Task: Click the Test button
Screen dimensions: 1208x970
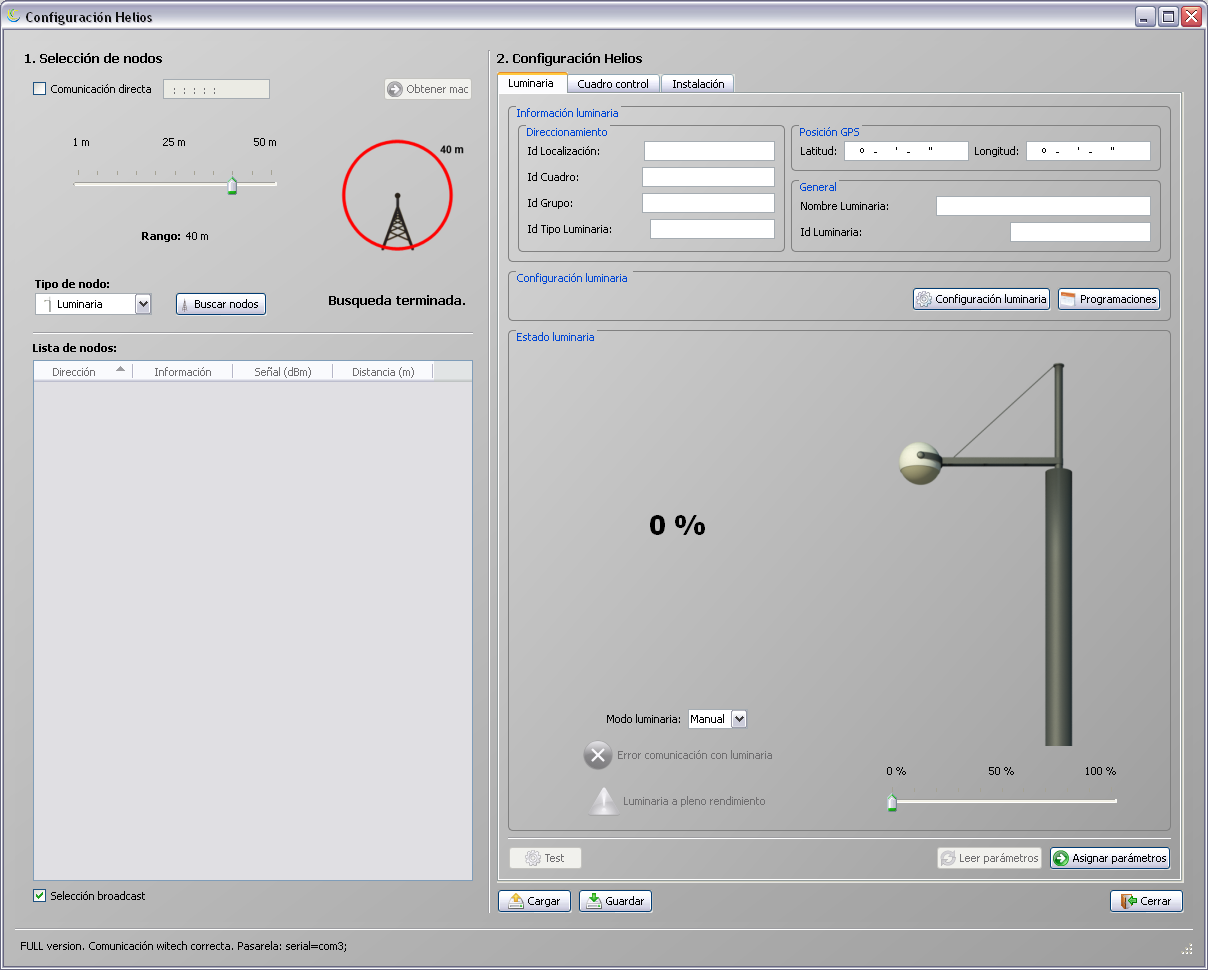Action: click(x=545, y=858)
